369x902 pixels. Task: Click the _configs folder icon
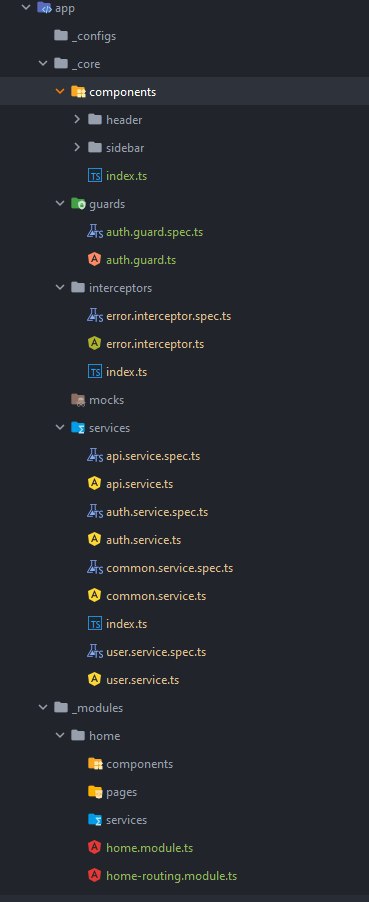(x=61, y=36)
